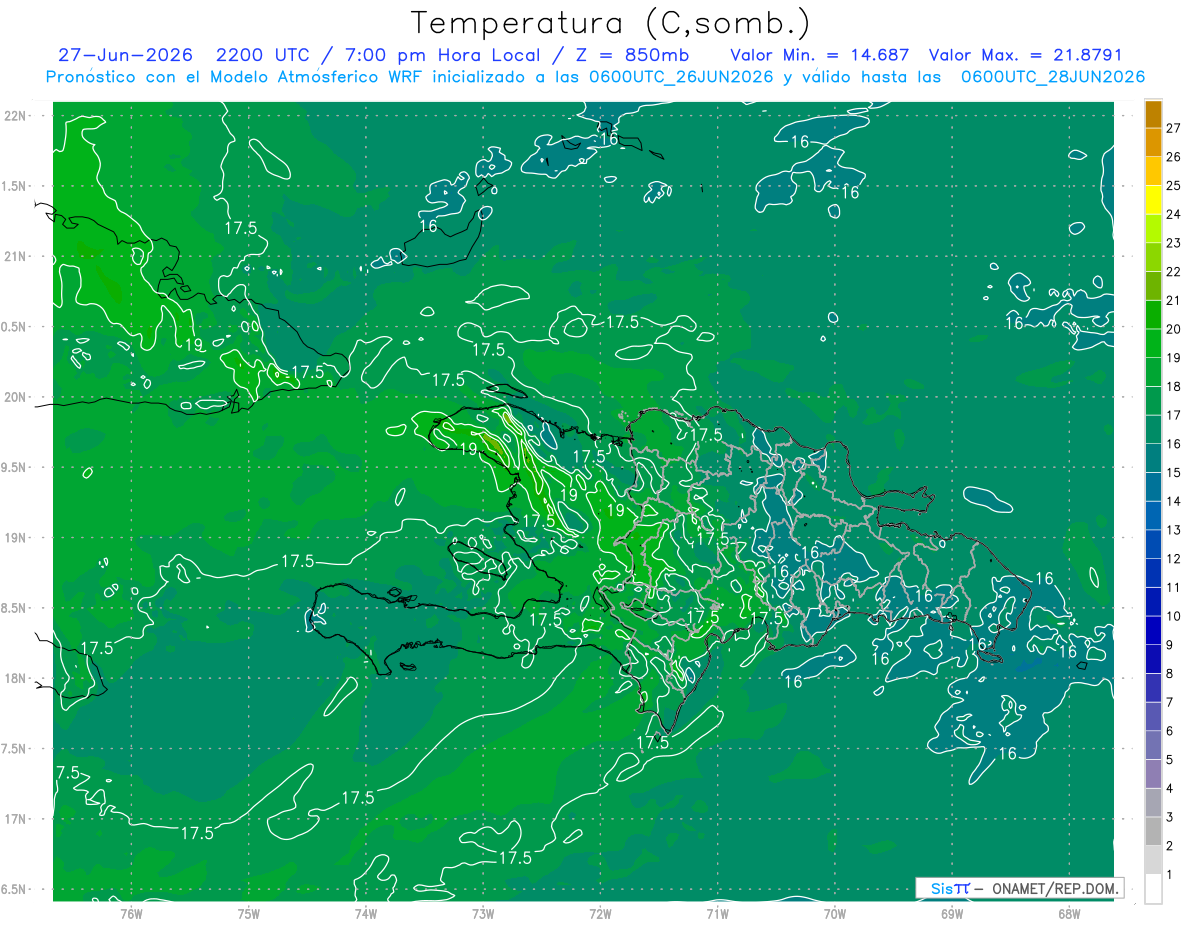Viewport: 1200px width, 927px height.
Task: Pick the white bottom swatch of the color scale
Action: [1153, 888]
